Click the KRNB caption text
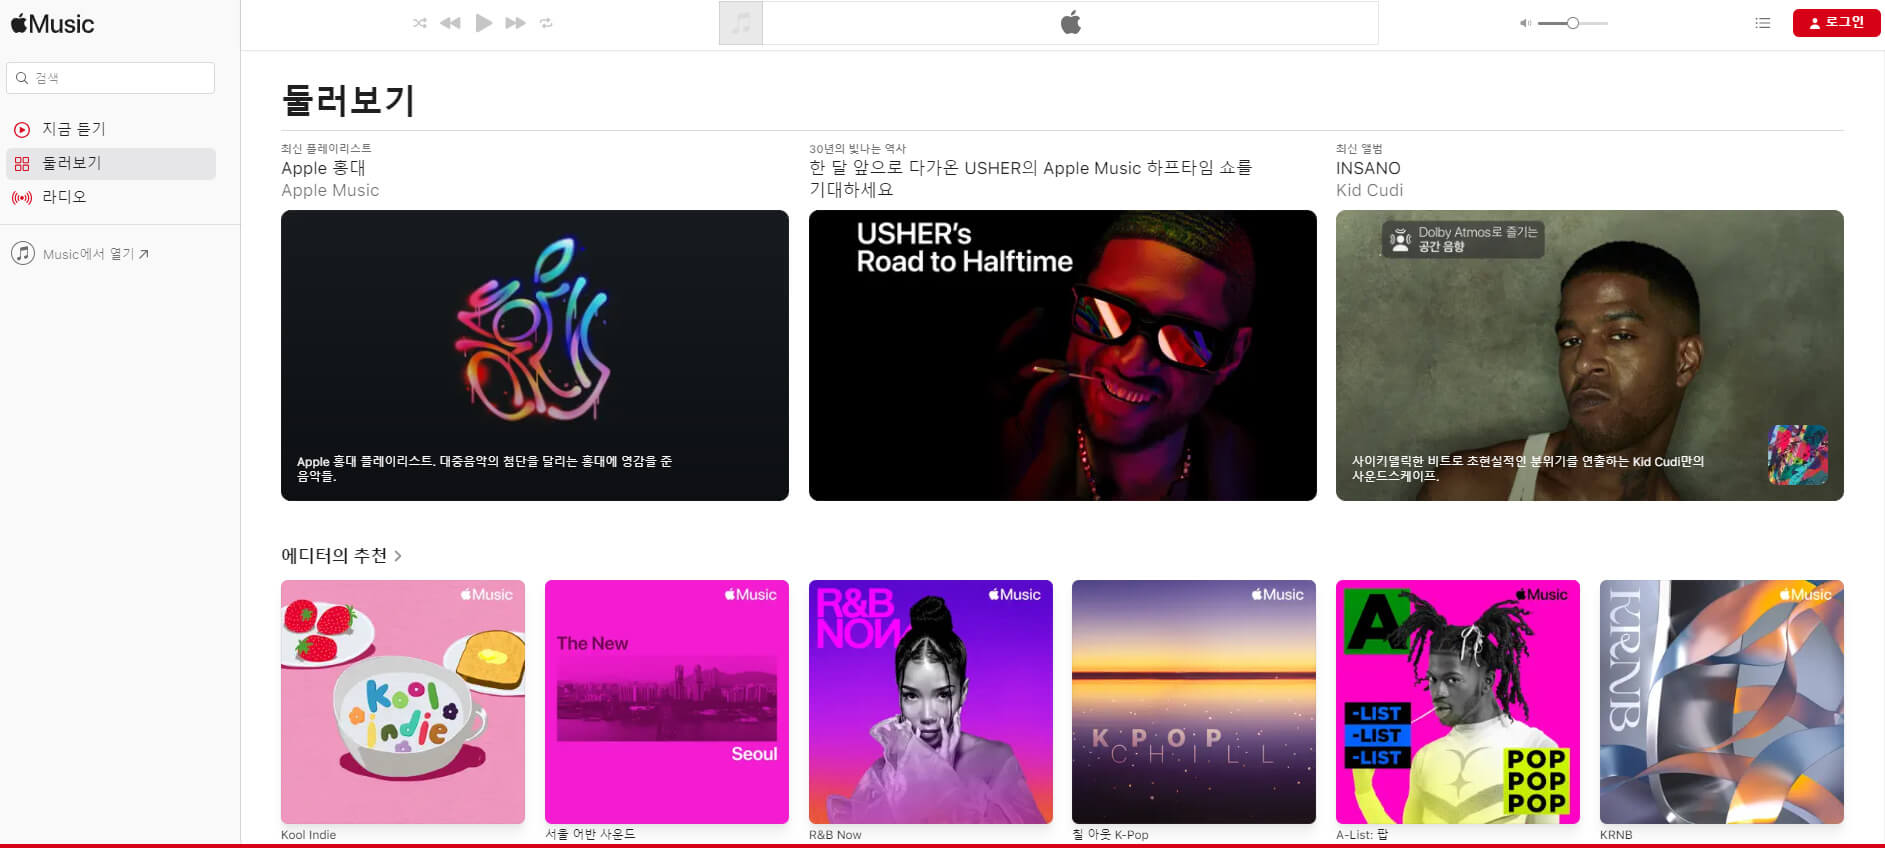 pos(1616,835)
